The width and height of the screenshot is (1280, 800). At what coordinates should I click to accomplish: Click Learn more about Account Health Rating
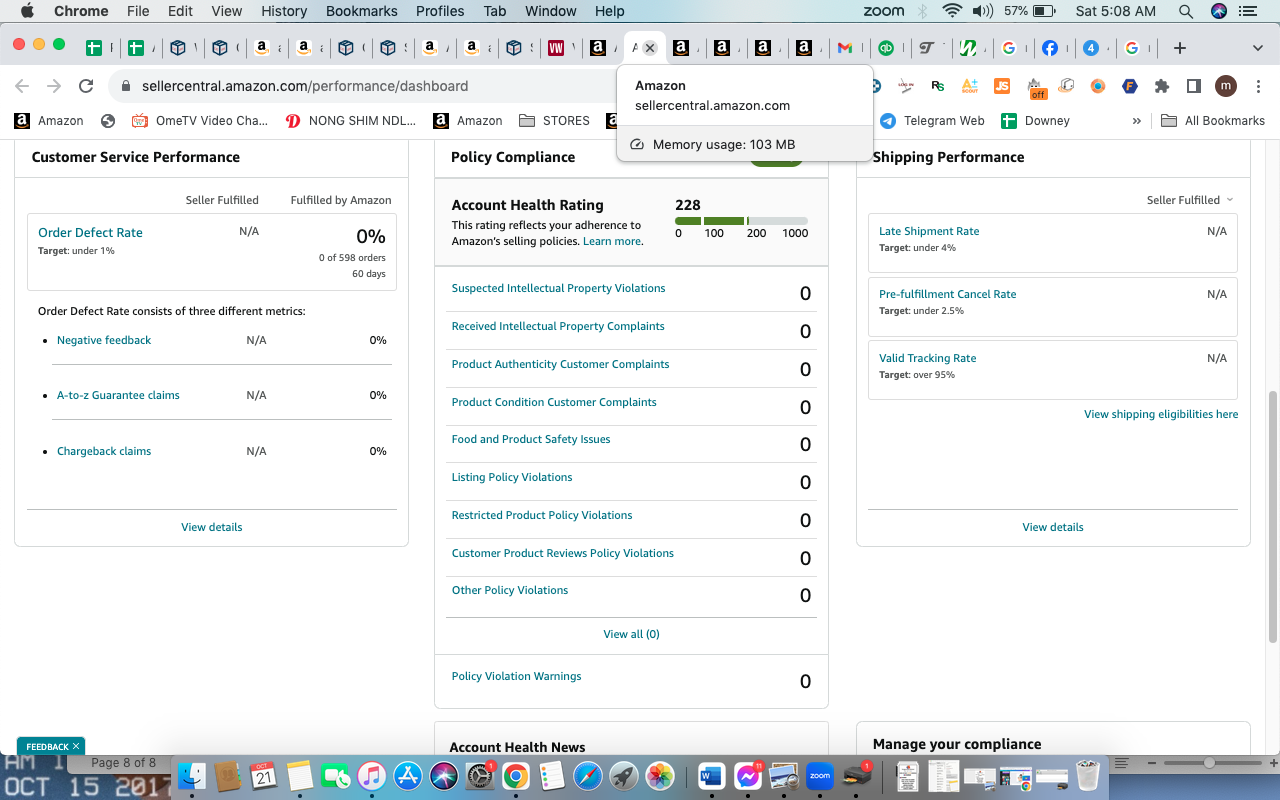tap(612, 241)
